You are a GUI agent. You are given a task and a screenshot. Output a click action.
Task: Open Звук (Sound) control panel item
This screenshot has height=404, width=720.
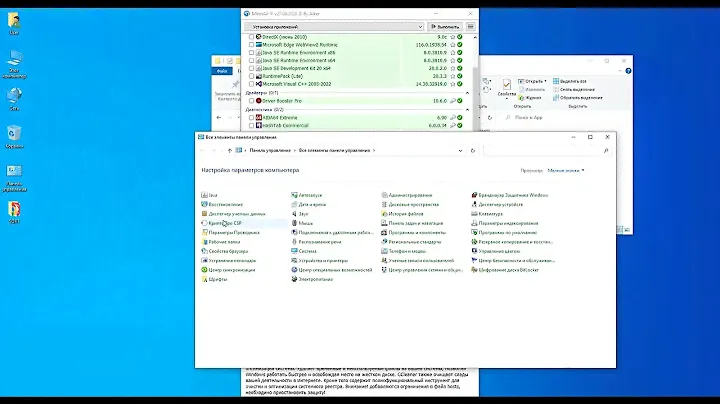pyautogui.click(x=303, y=213)
